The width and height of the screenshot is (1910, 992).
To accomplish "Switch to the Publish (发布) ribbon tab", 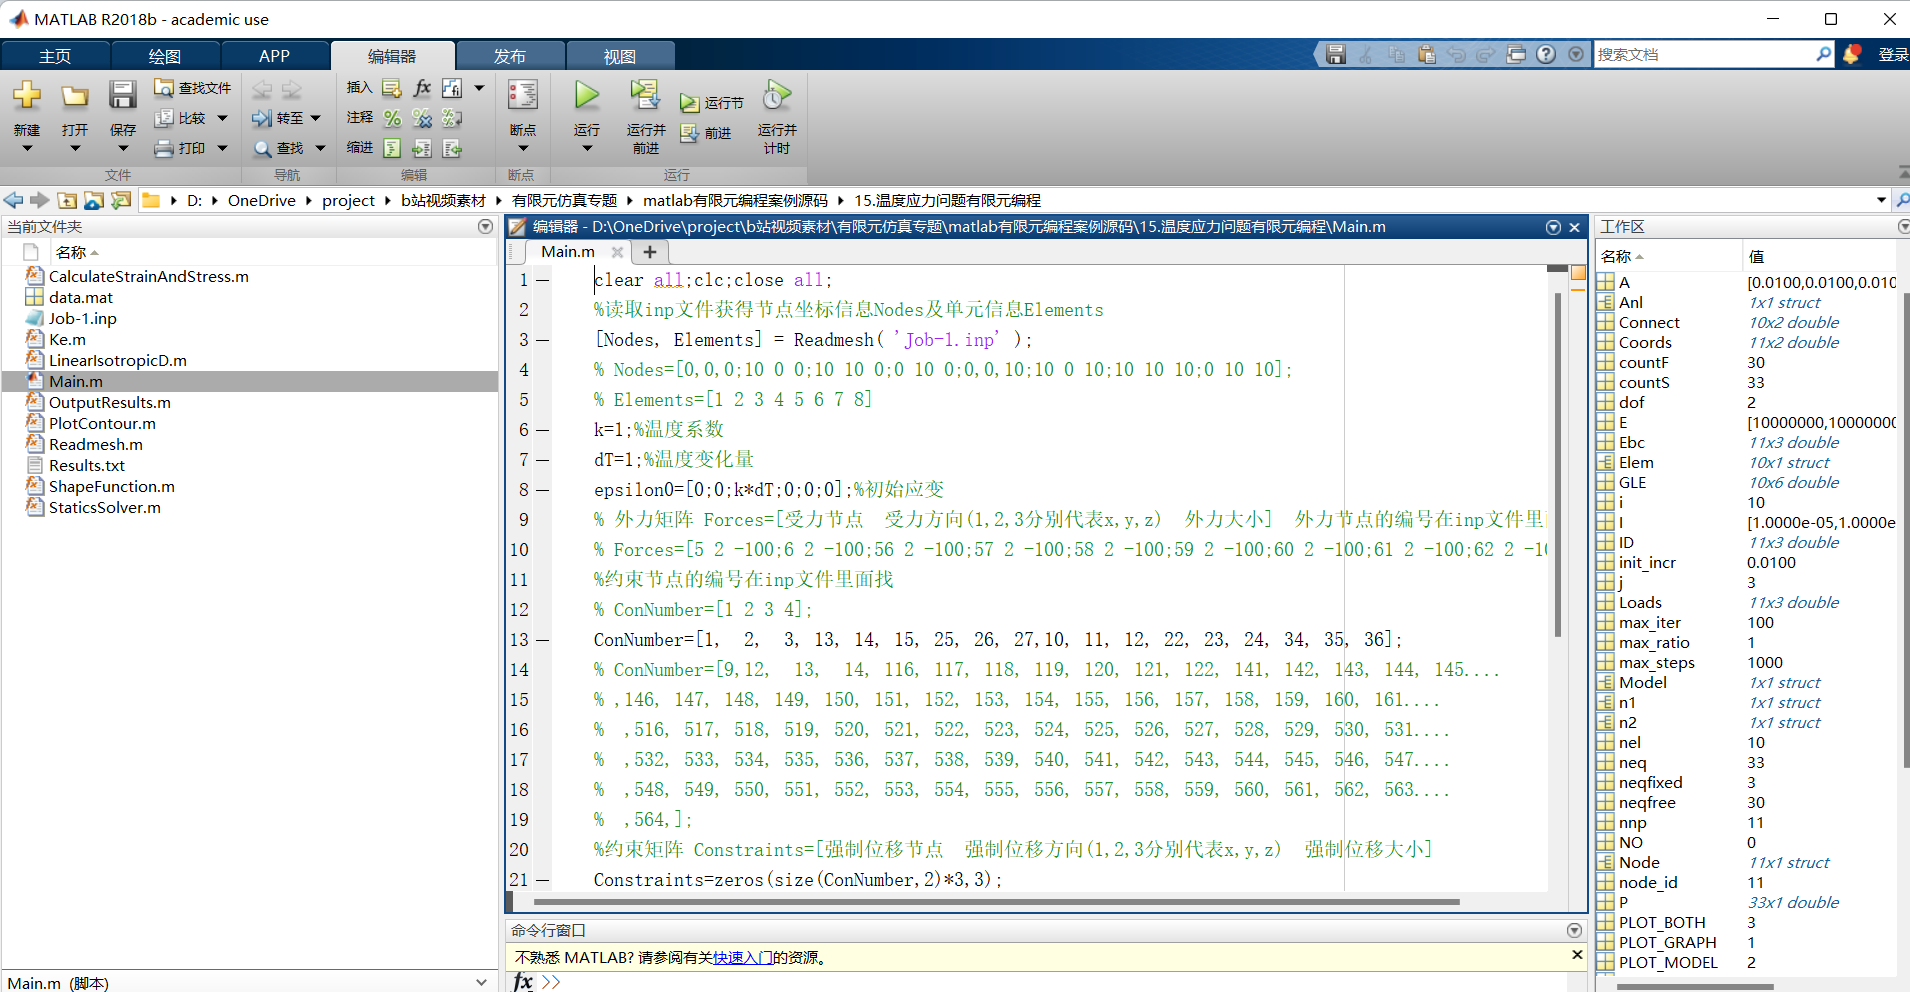I will click(509, 56).
